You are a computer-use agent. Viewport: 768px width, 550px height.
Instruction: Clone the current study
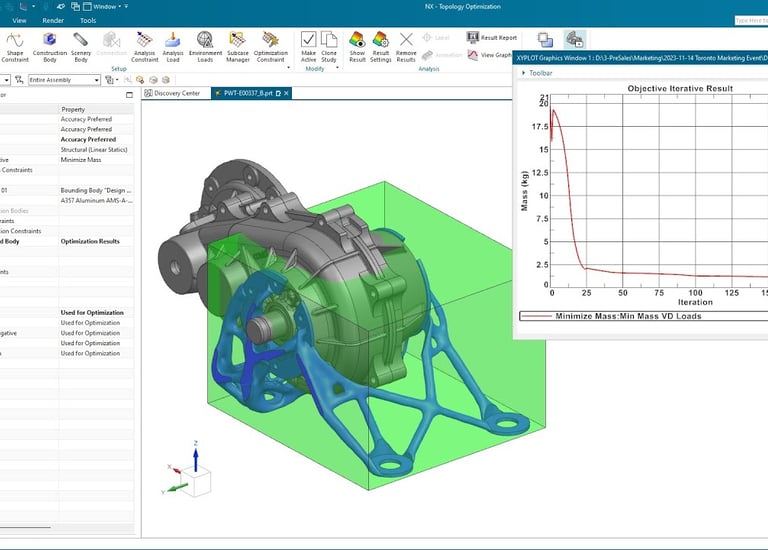click(x=329, y=47)
